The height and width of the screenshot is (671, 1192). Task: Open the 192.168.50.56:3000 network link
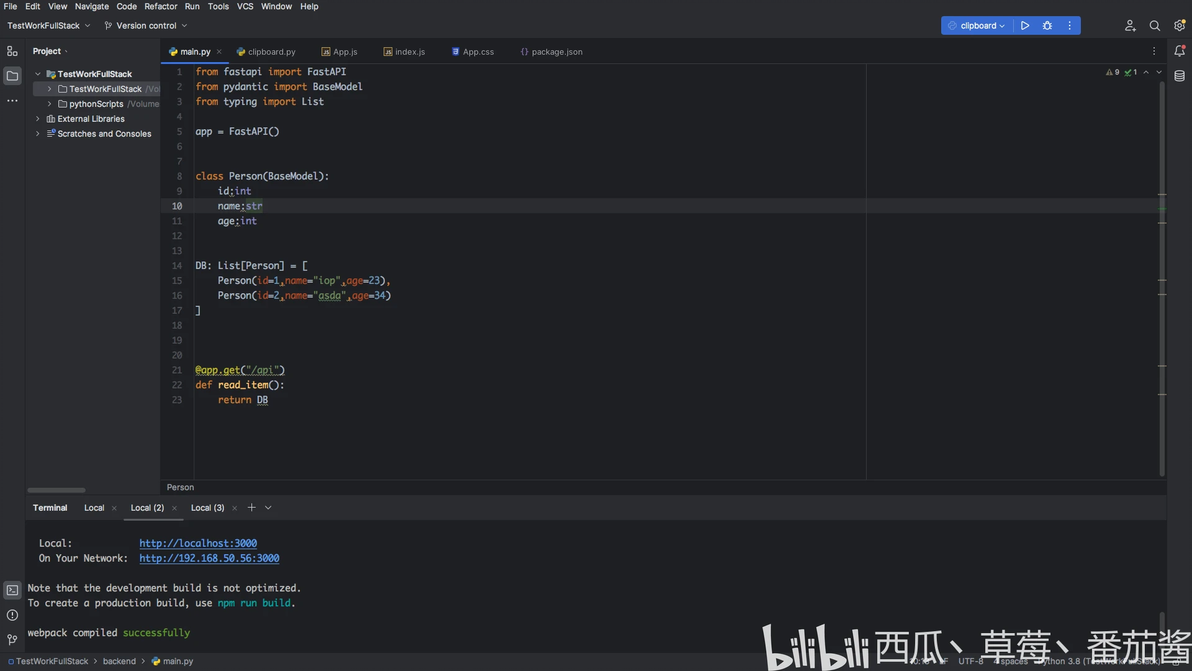click(x=209, y=559)
